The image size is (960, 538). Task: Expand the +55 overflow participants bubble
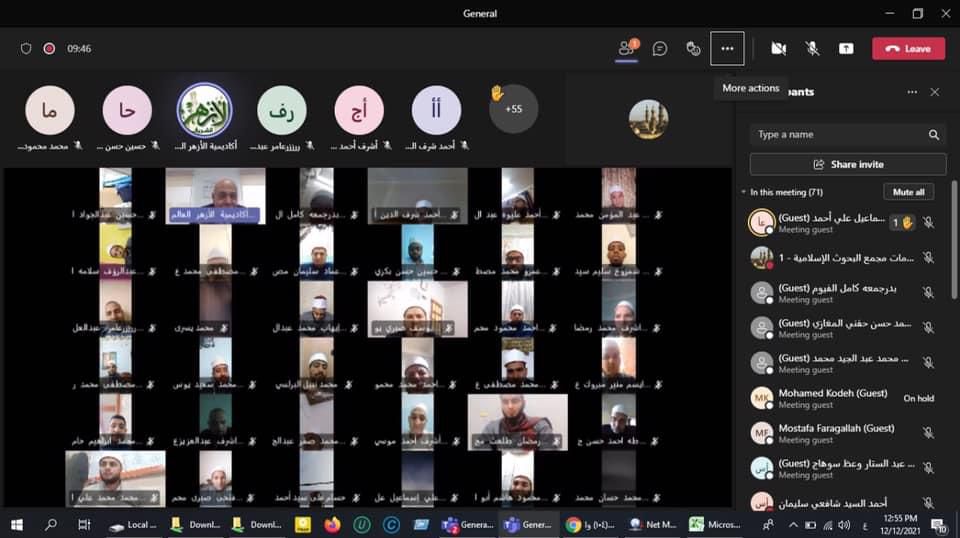513,108
